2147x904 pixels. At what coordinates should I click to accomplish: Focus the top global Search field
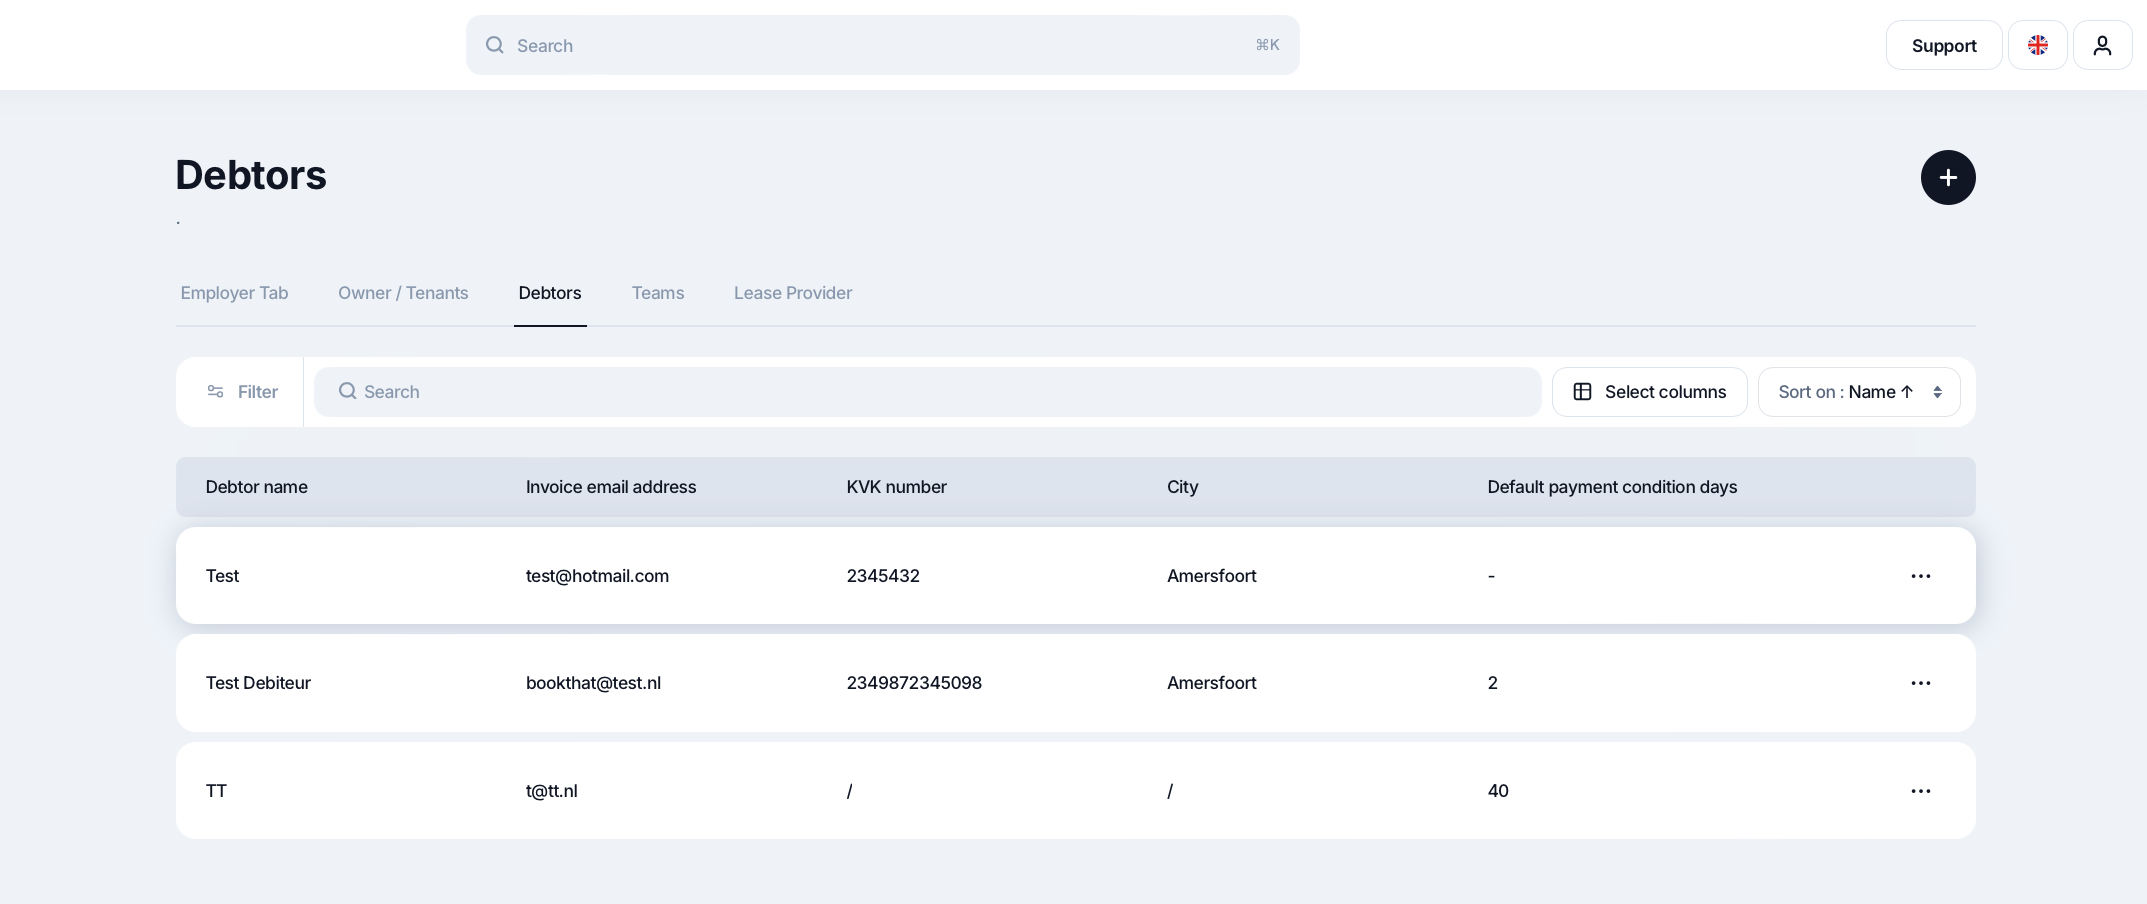(x=882, y=46)
